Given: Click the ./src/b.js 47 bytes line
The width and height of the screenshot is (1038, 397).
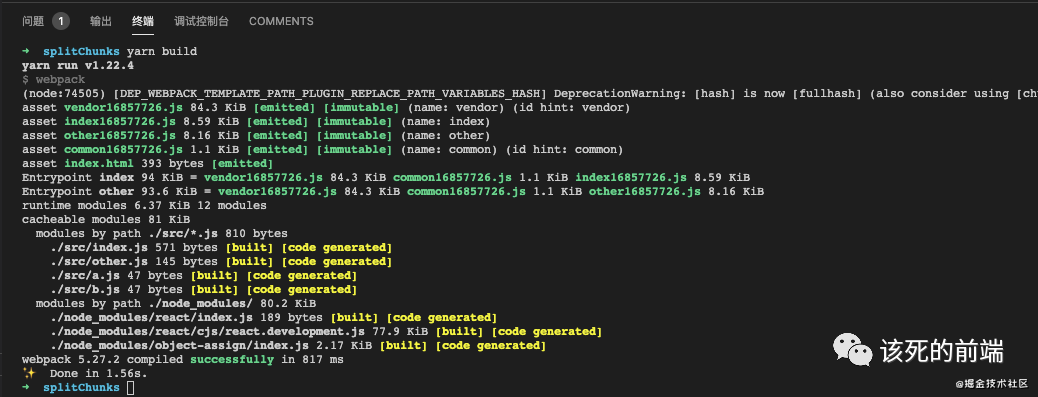Looking at the screenshot, I should click(204, 289).
